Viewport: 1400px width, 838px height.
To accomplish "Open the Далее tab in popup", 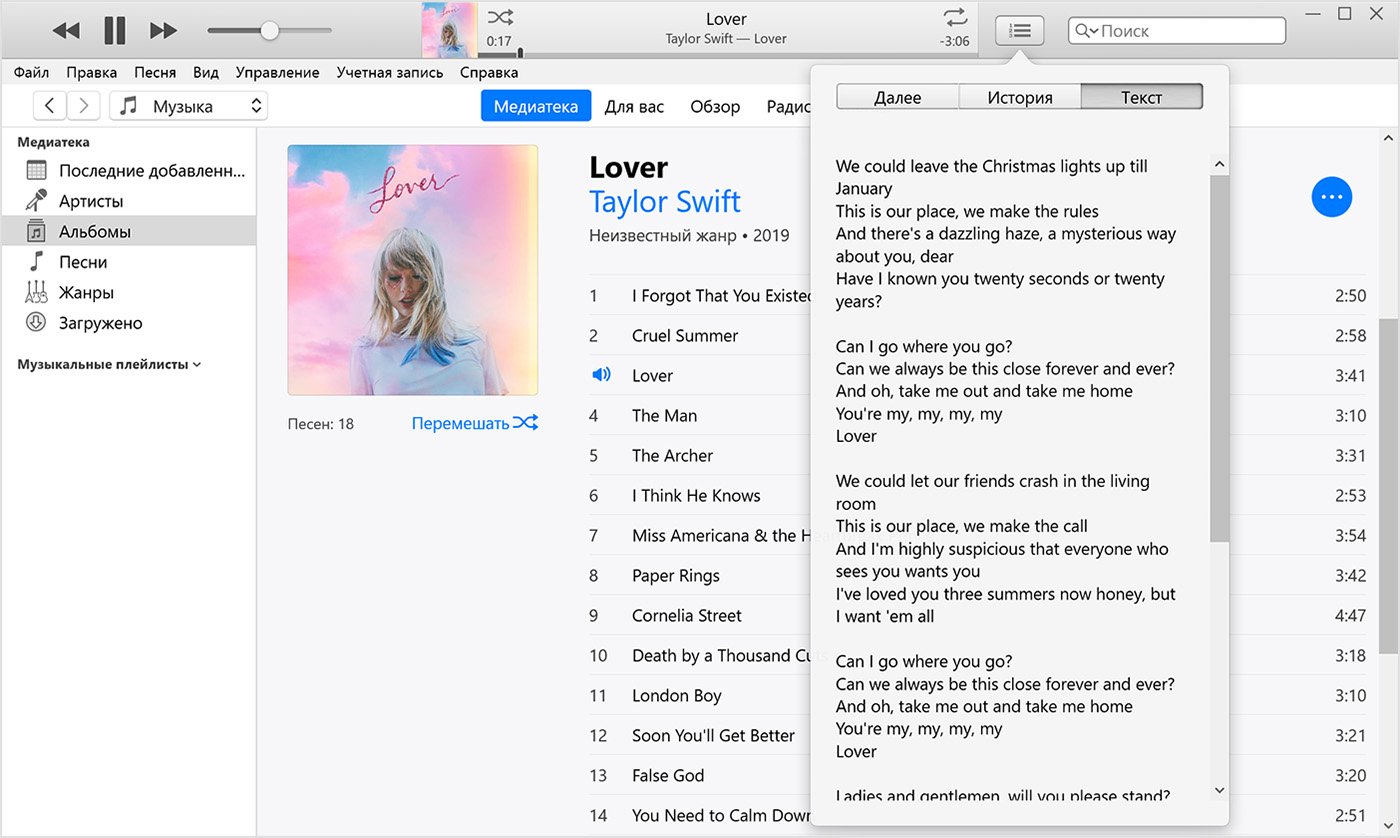I will pos(898,97).
